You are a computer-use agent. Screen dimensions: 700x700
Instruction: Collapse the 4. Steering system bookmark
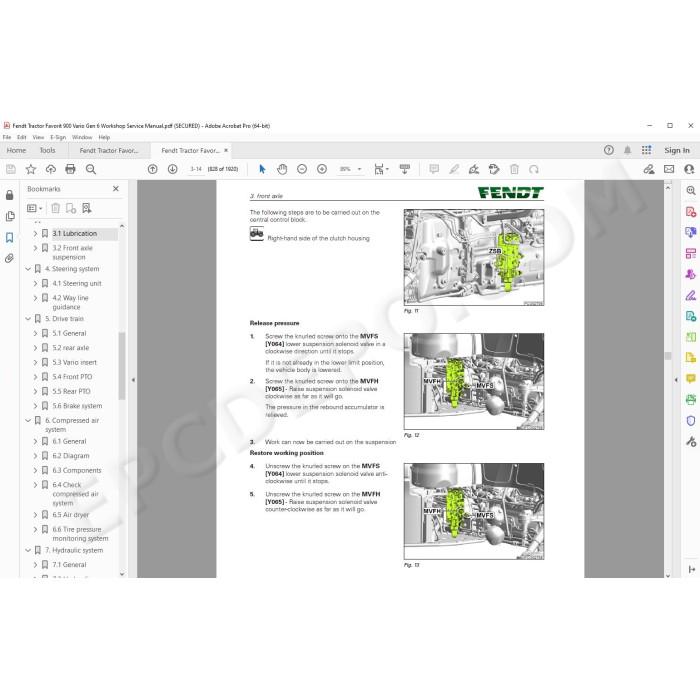[x=28, y=269]
